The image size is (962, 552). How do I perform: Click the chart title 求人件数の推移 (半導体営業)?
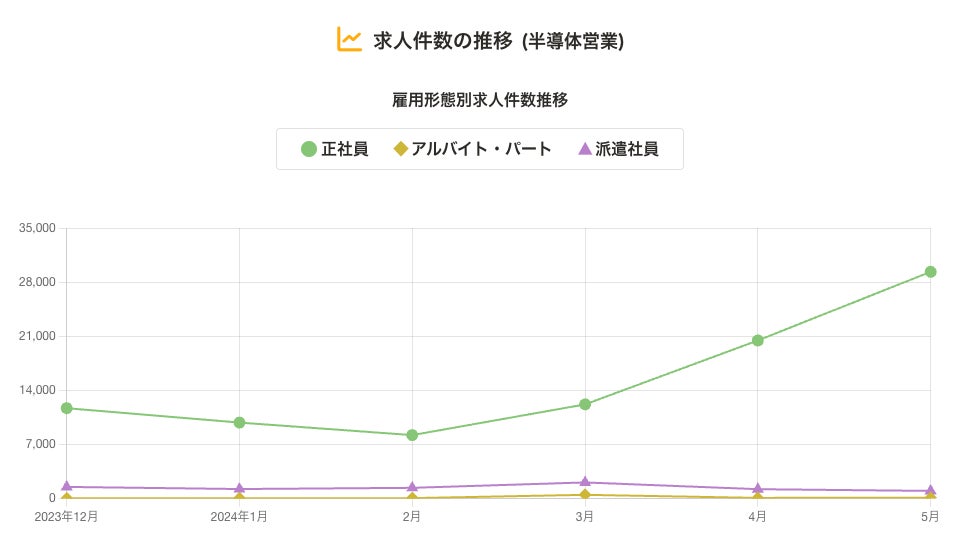click(x=498, y=40)
